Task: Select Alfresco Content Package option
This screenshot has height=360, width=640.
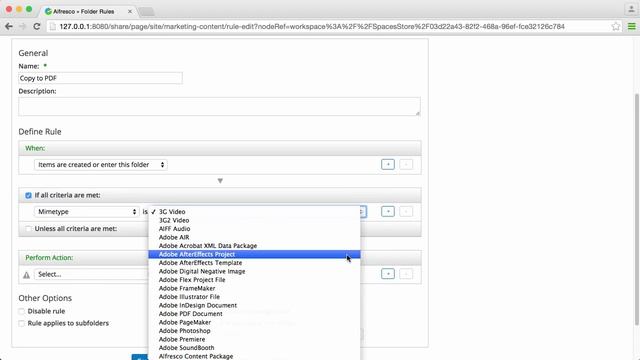Action: [x=254, y=356]
